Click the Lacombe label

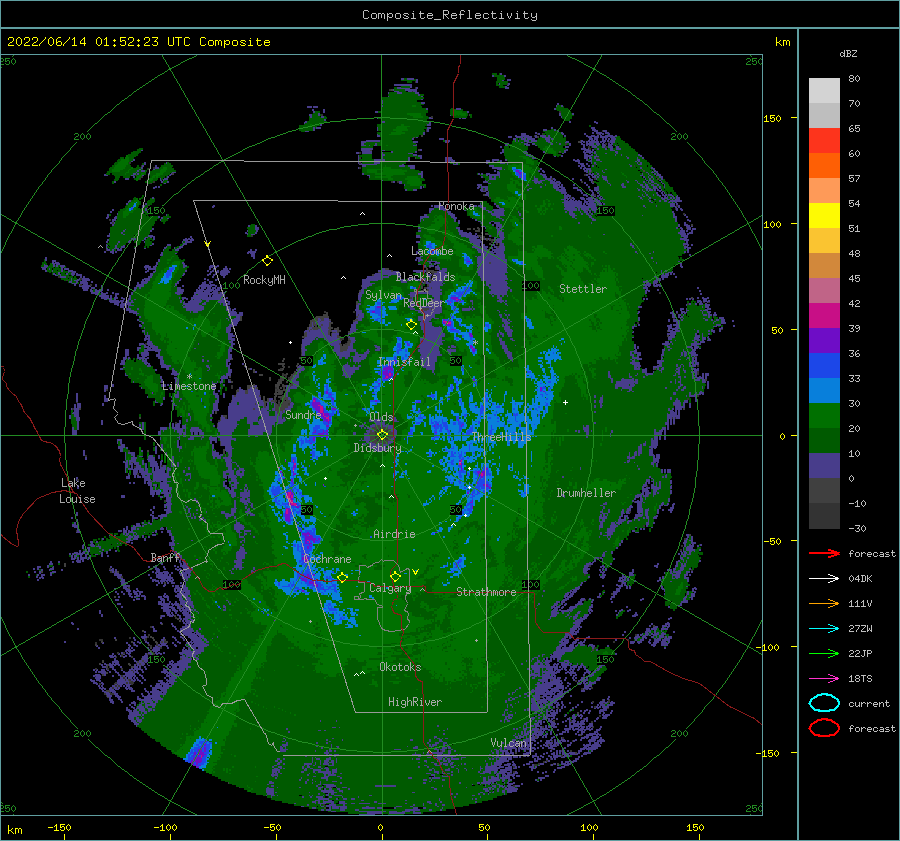(x=432, y=251)
